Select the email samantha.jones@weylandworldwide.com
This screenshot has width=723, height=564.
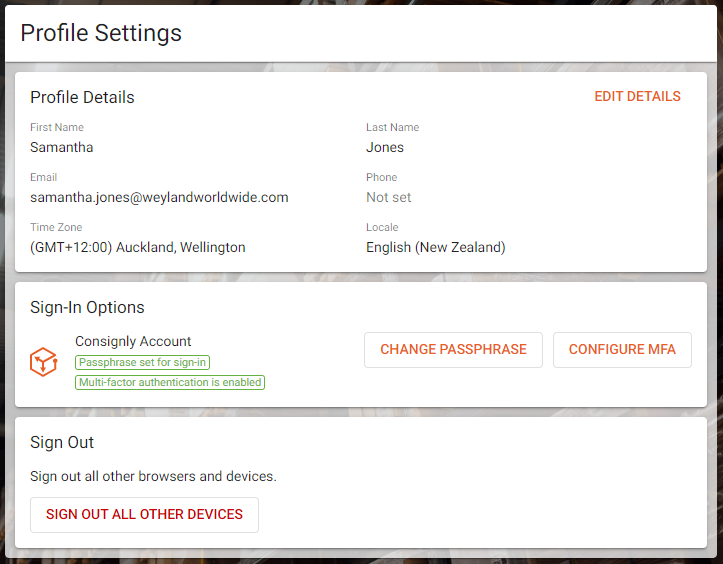(x=159, y=198)
